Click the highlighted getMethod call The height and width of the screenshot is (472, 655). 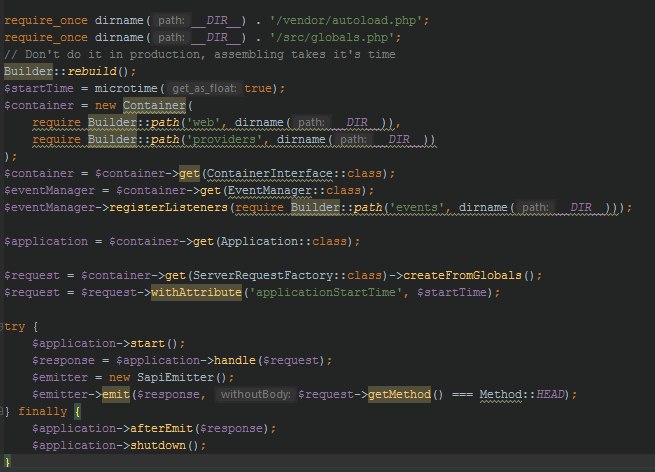[x=399, y=395]
